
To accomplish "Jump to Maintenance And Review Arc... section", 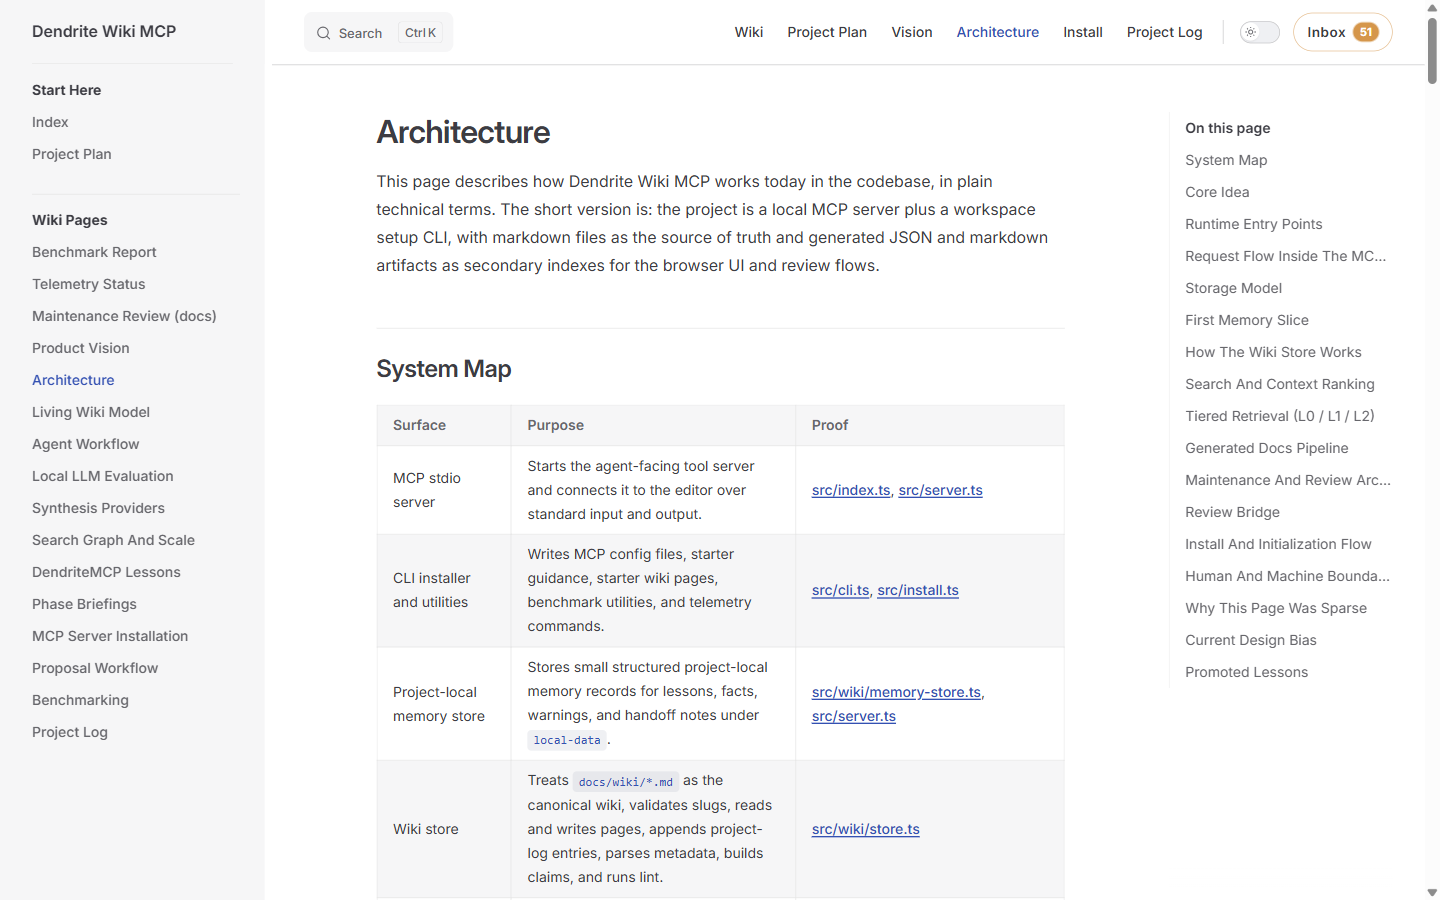I will pos(1288,480).
